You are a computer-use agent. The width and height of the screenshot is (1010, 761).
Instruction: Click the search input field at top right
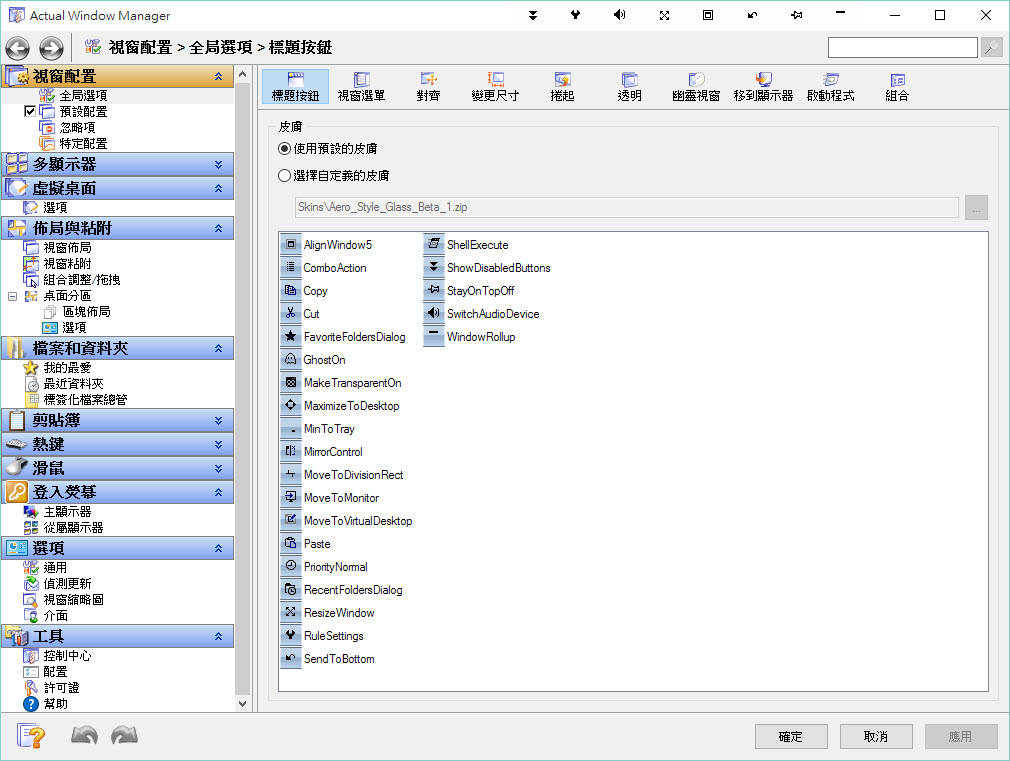pyautogui.click(x=902, y=47)
